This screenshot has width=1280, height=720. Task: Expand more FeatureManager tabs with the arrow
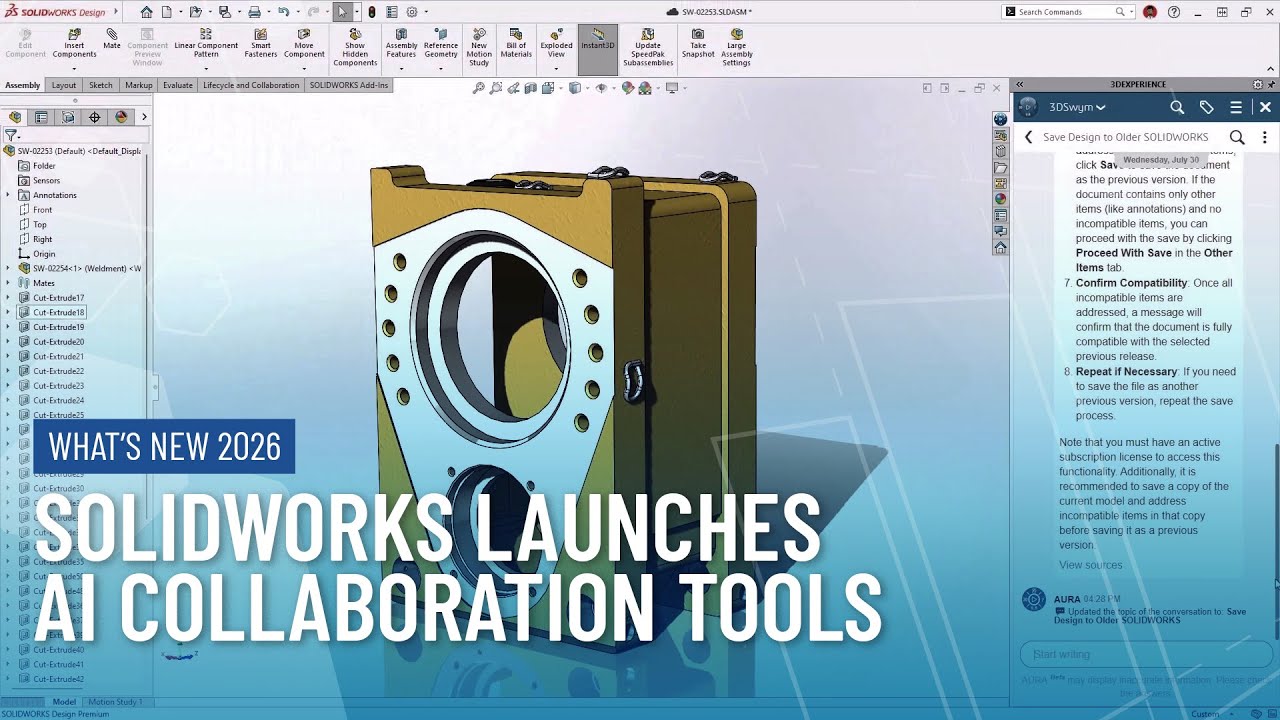click(x=144, y=117)
